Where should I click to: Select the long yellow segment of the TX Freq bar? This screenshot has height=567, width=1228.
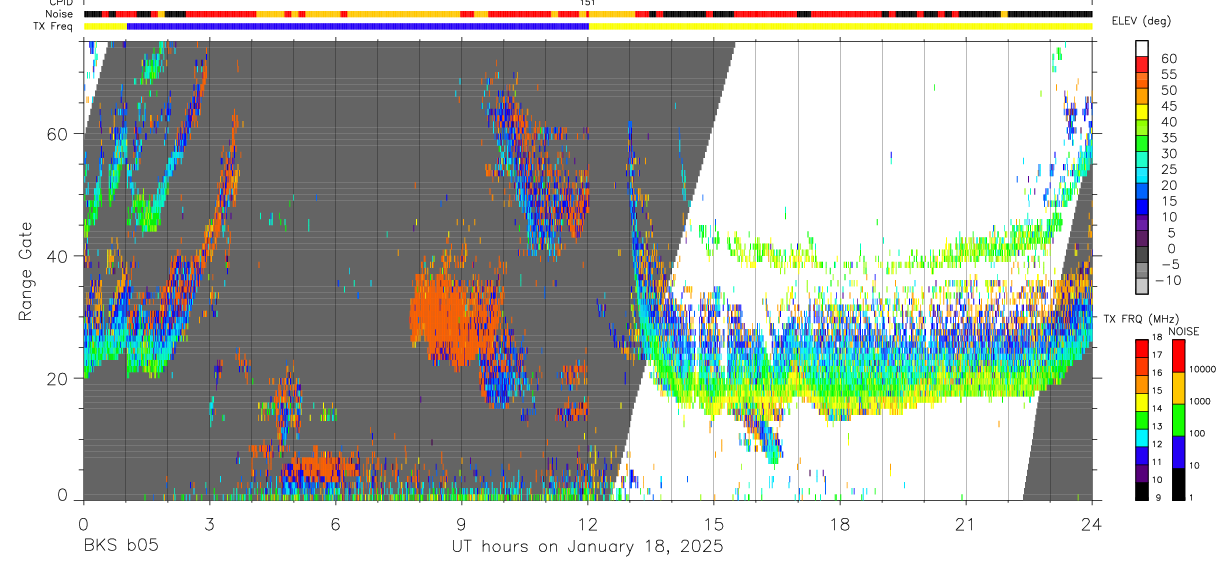[840, 26]
